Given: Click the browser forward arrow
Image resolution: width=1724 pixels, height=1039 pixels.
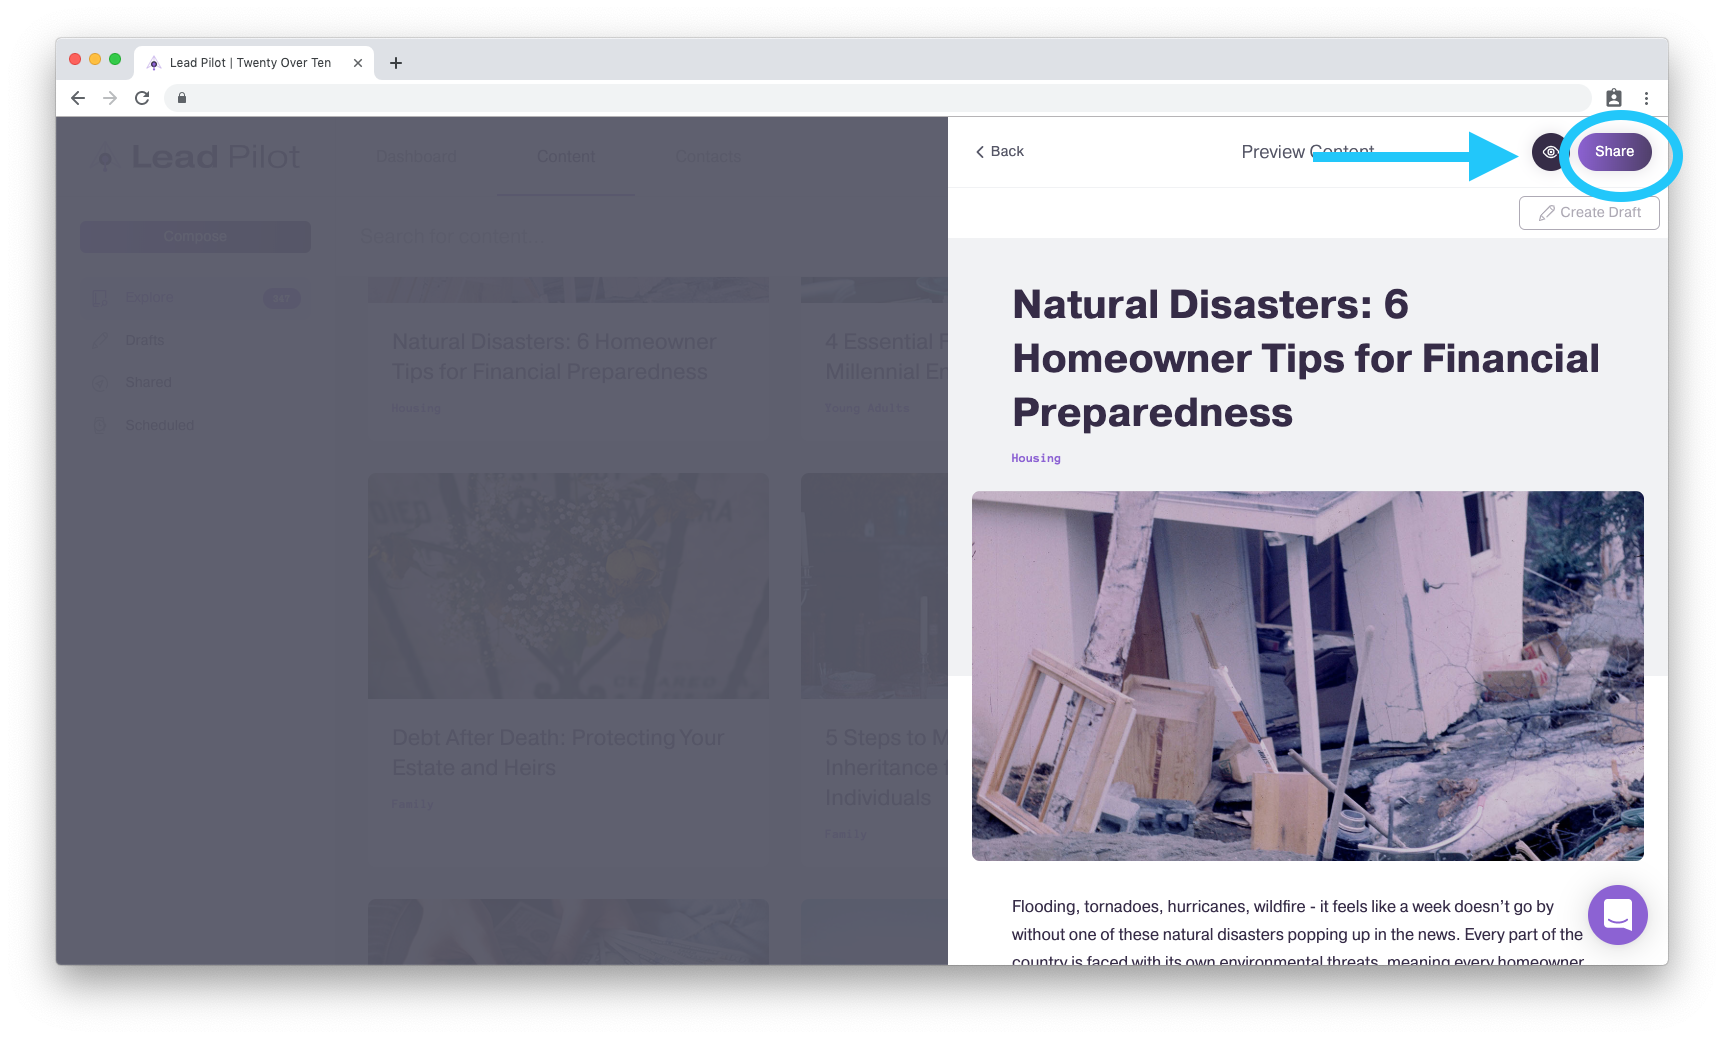Looking at the screenshot, I should [110, 98].
